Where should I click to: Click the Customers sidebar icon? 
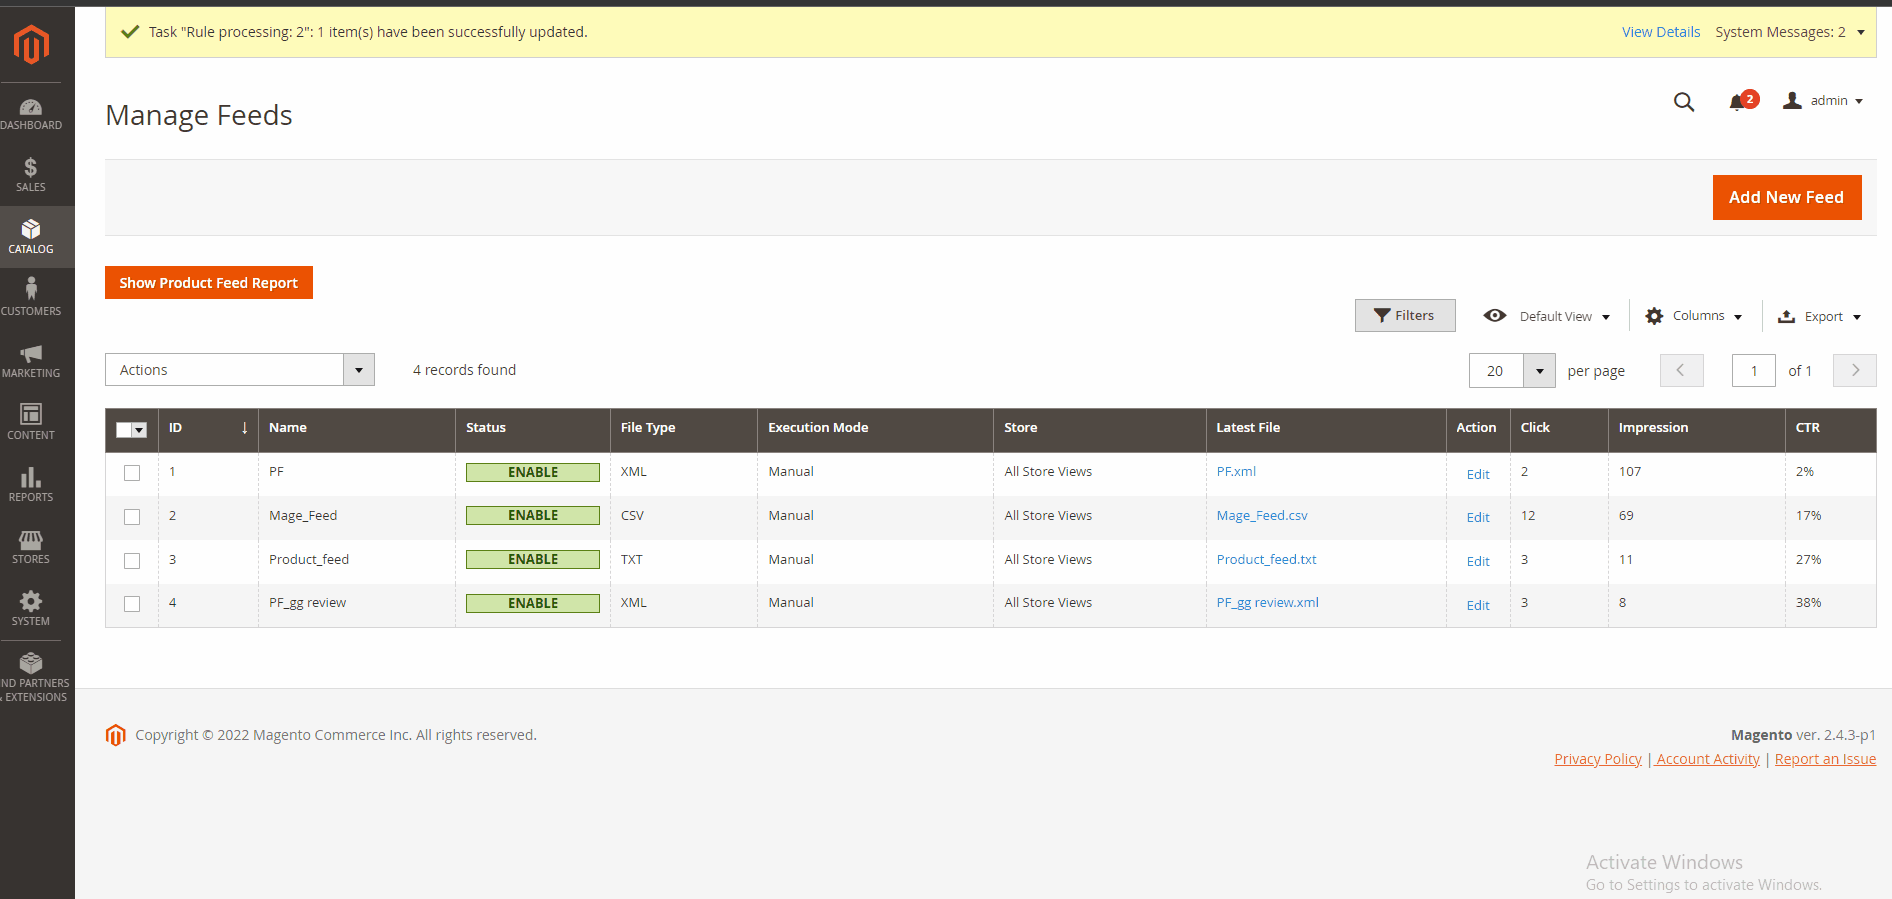point(31,290)
